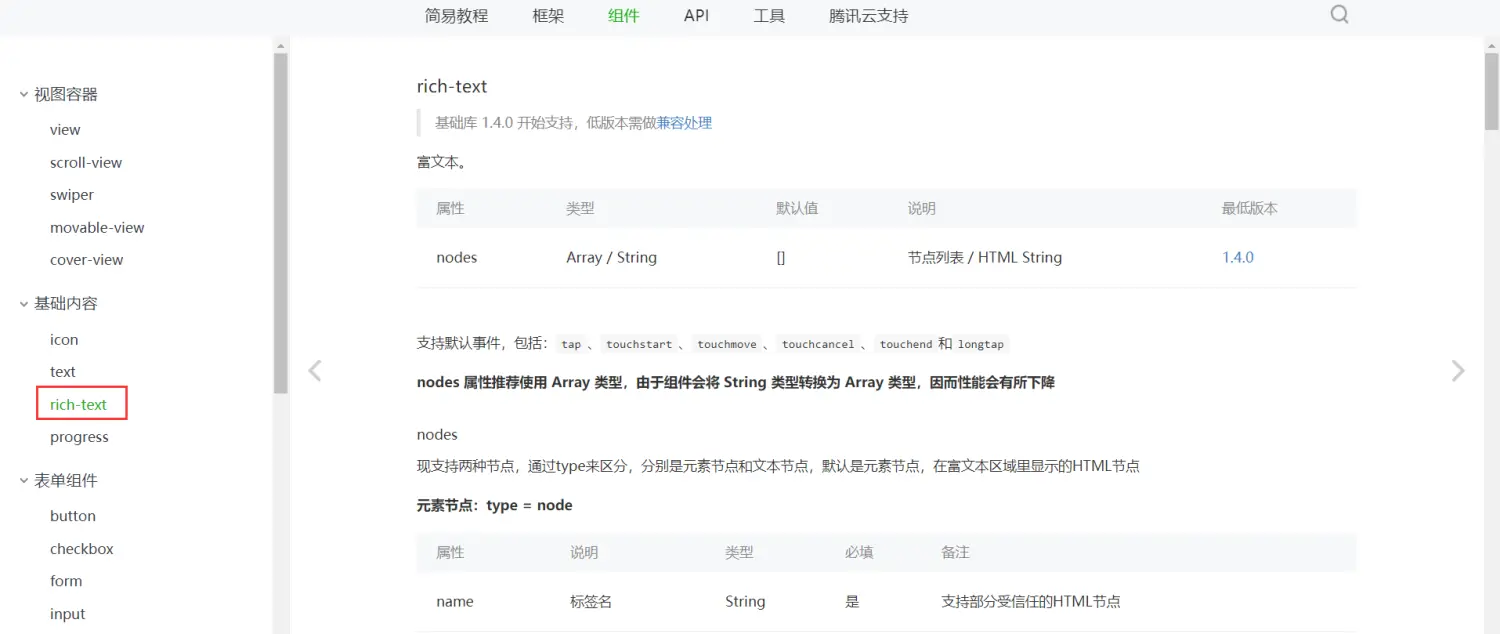Screen dimensions: 1500x634
Task: Go to next page arrow
Action: point(1458,371)
